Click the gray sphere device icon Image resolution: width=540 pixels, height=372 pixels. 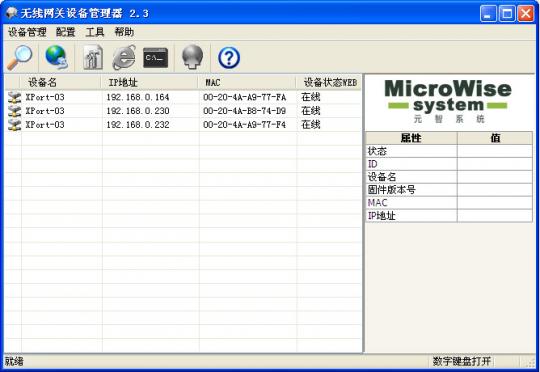pyautogui.click(x=192, y=57)
